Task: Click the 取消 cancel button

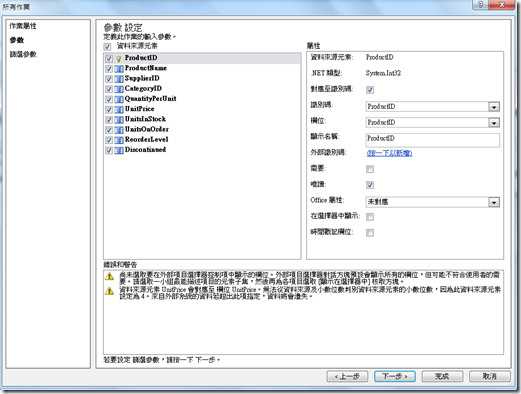Action: point(490,376)
